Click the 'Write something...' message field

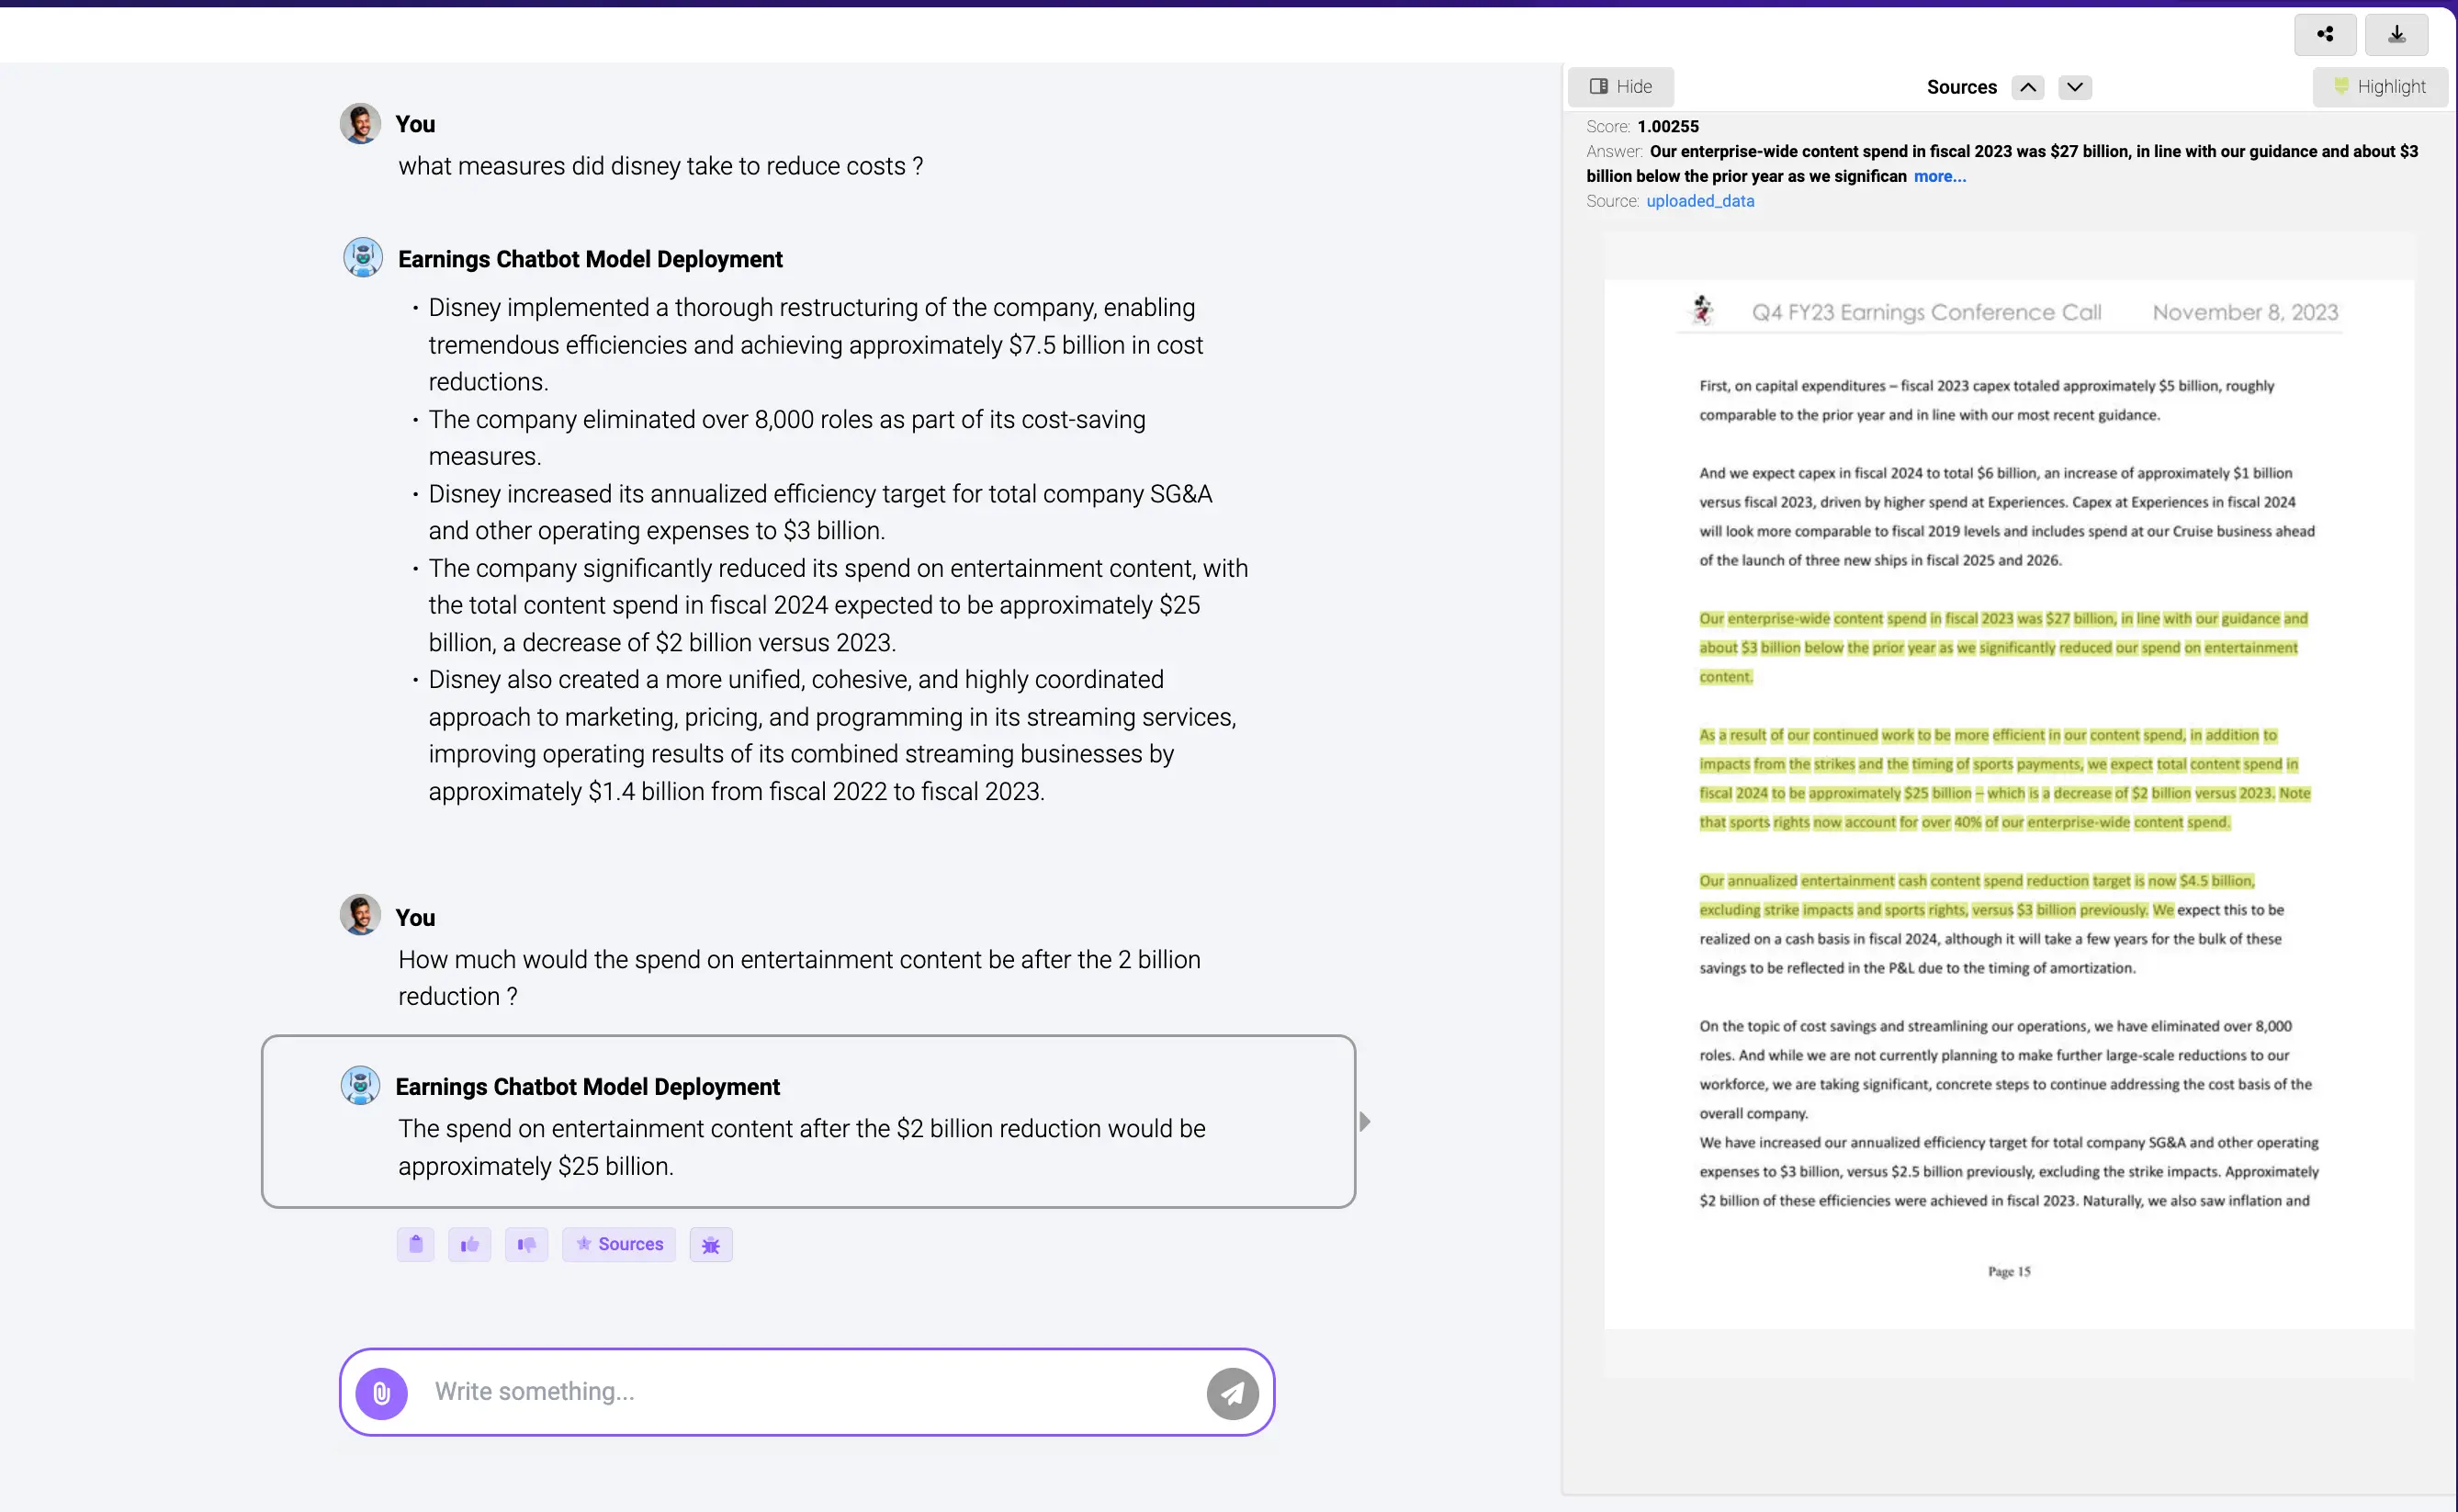click(810, 1391)
